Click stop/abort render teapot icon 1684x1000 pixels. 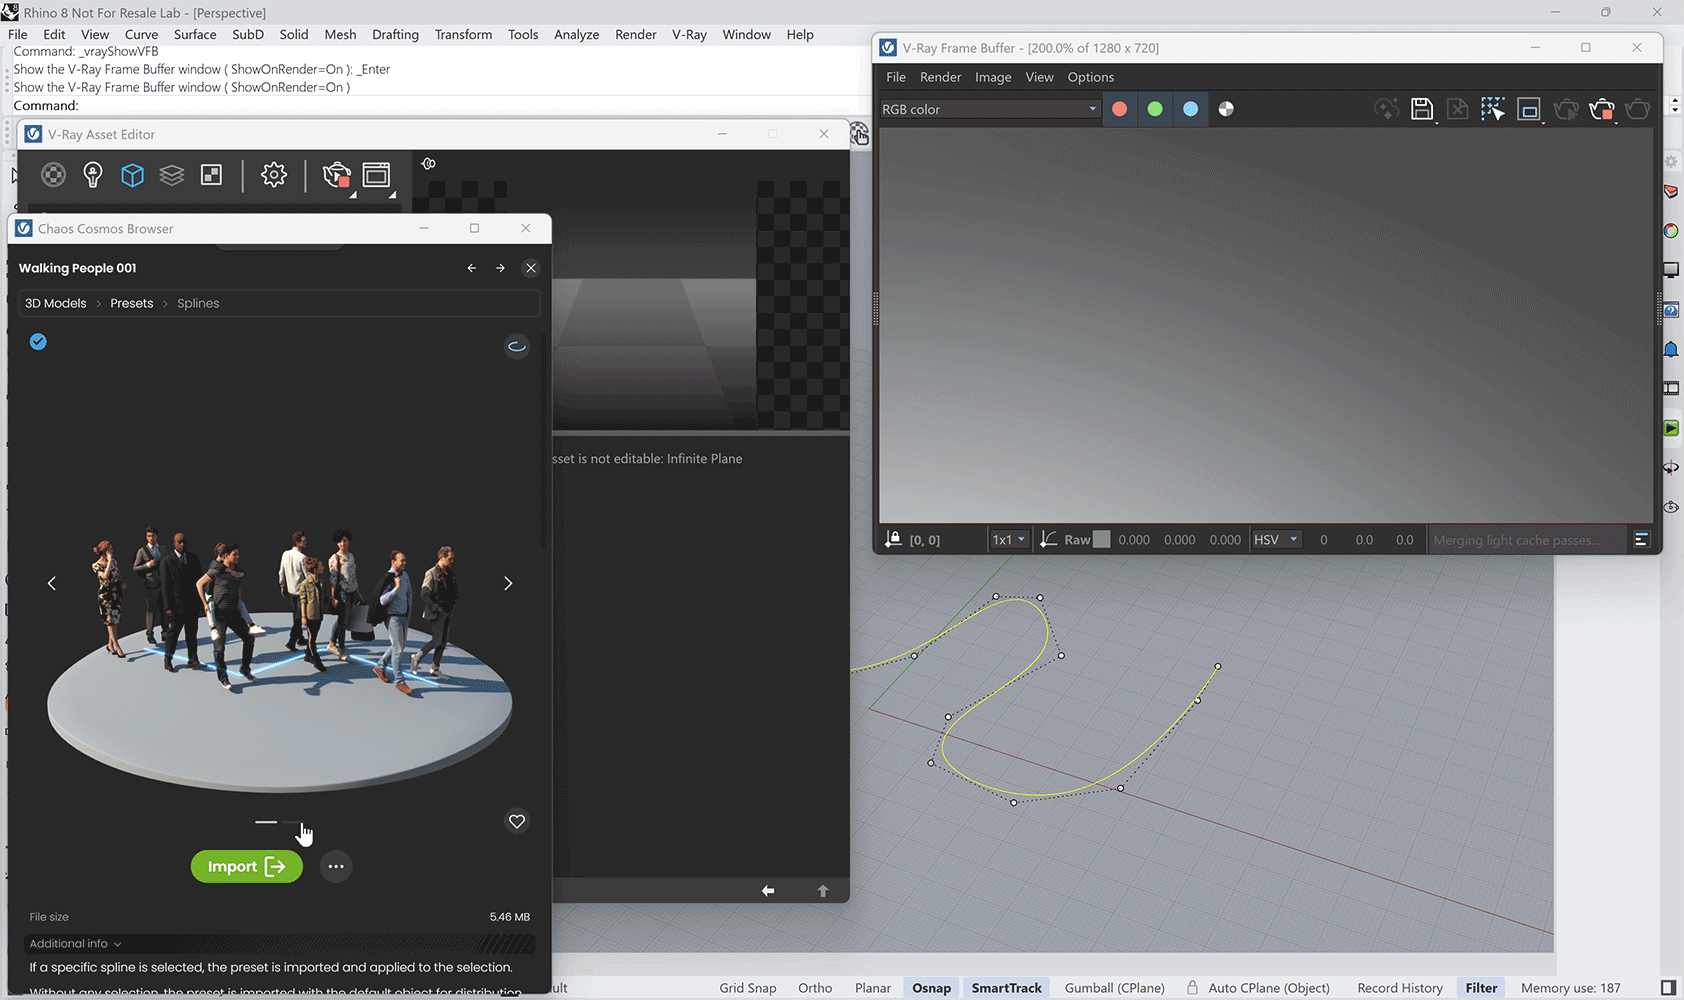[1602, 109]
